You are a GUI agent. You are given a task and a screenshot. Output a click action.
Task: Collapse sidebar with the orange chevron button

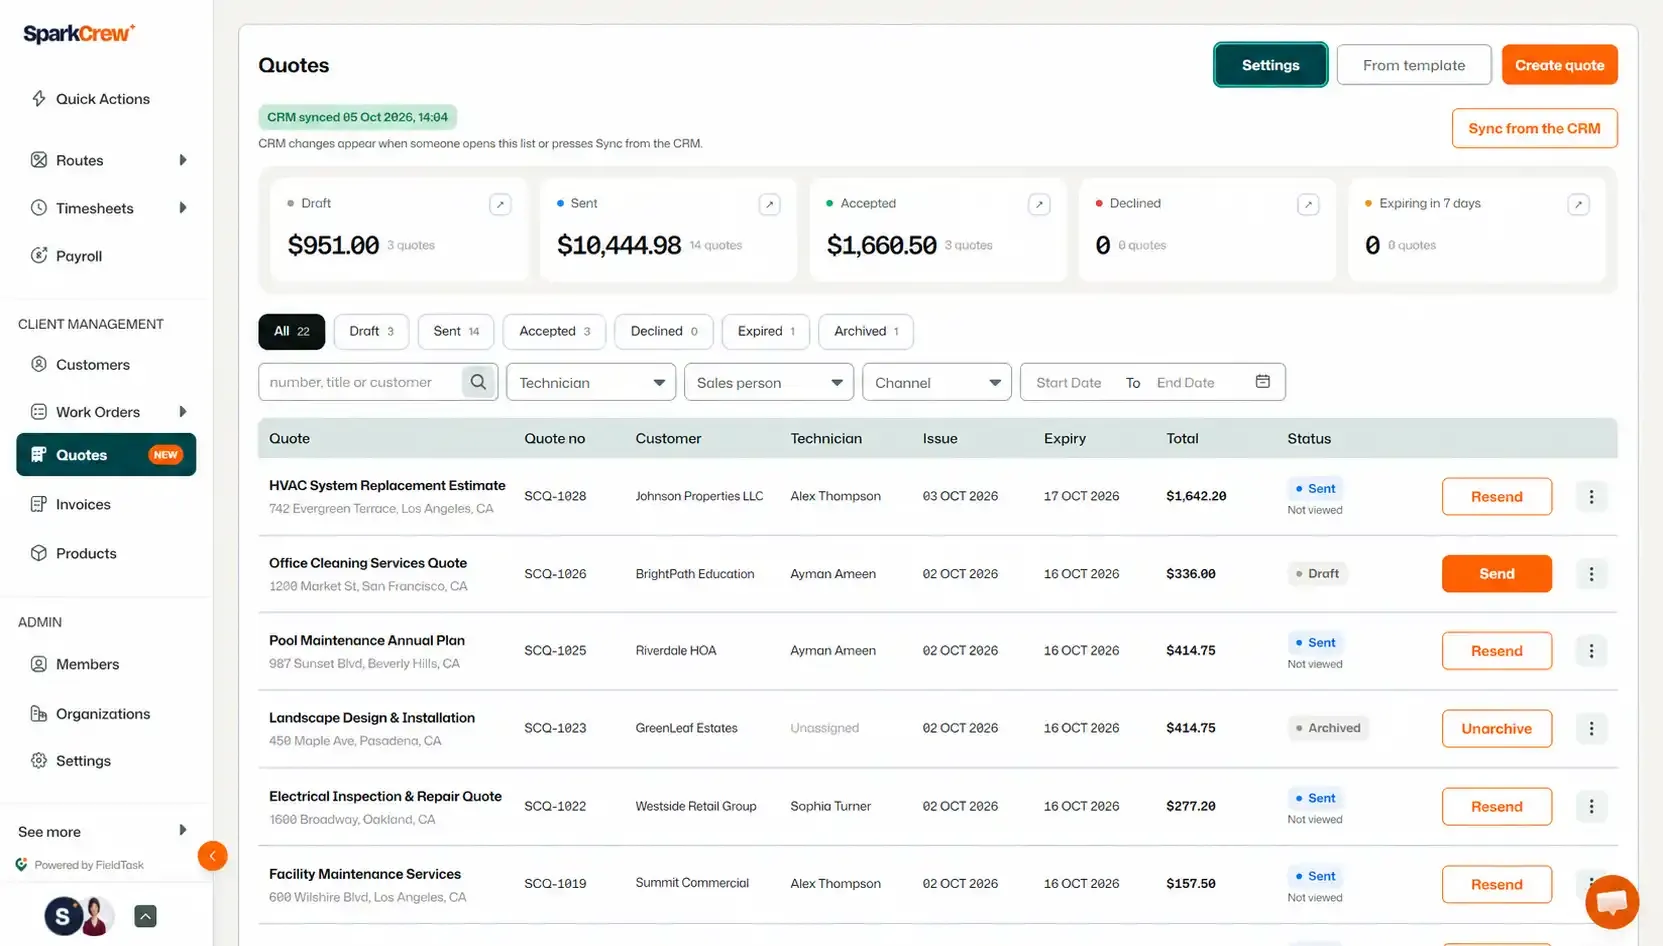coord(212,856)
